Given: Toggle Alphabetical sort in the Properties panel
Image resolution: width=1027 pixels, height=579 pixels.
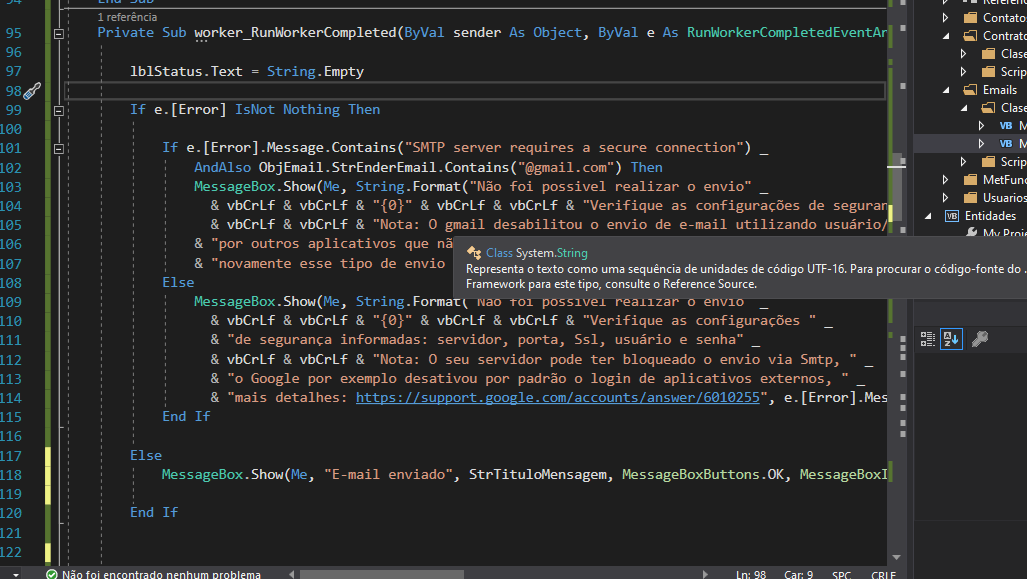Looking at the screenshot, I should coord(951,339).
